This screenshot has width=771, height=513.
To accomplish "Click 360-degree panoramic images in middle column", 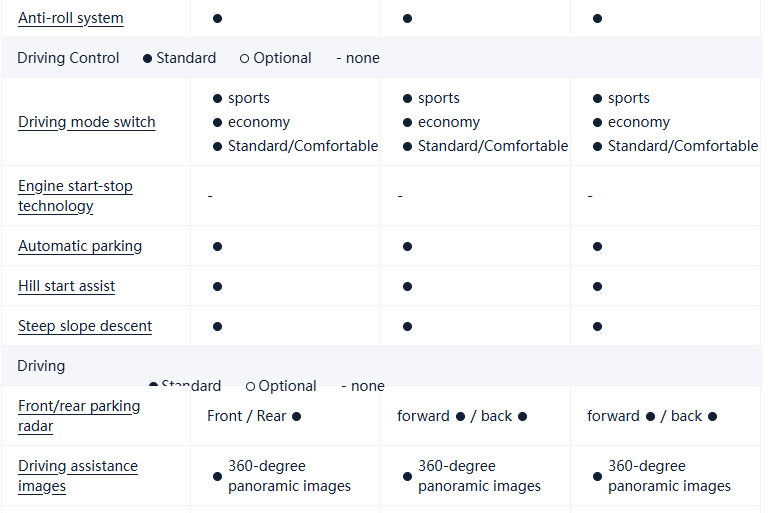I will [479, 476].
